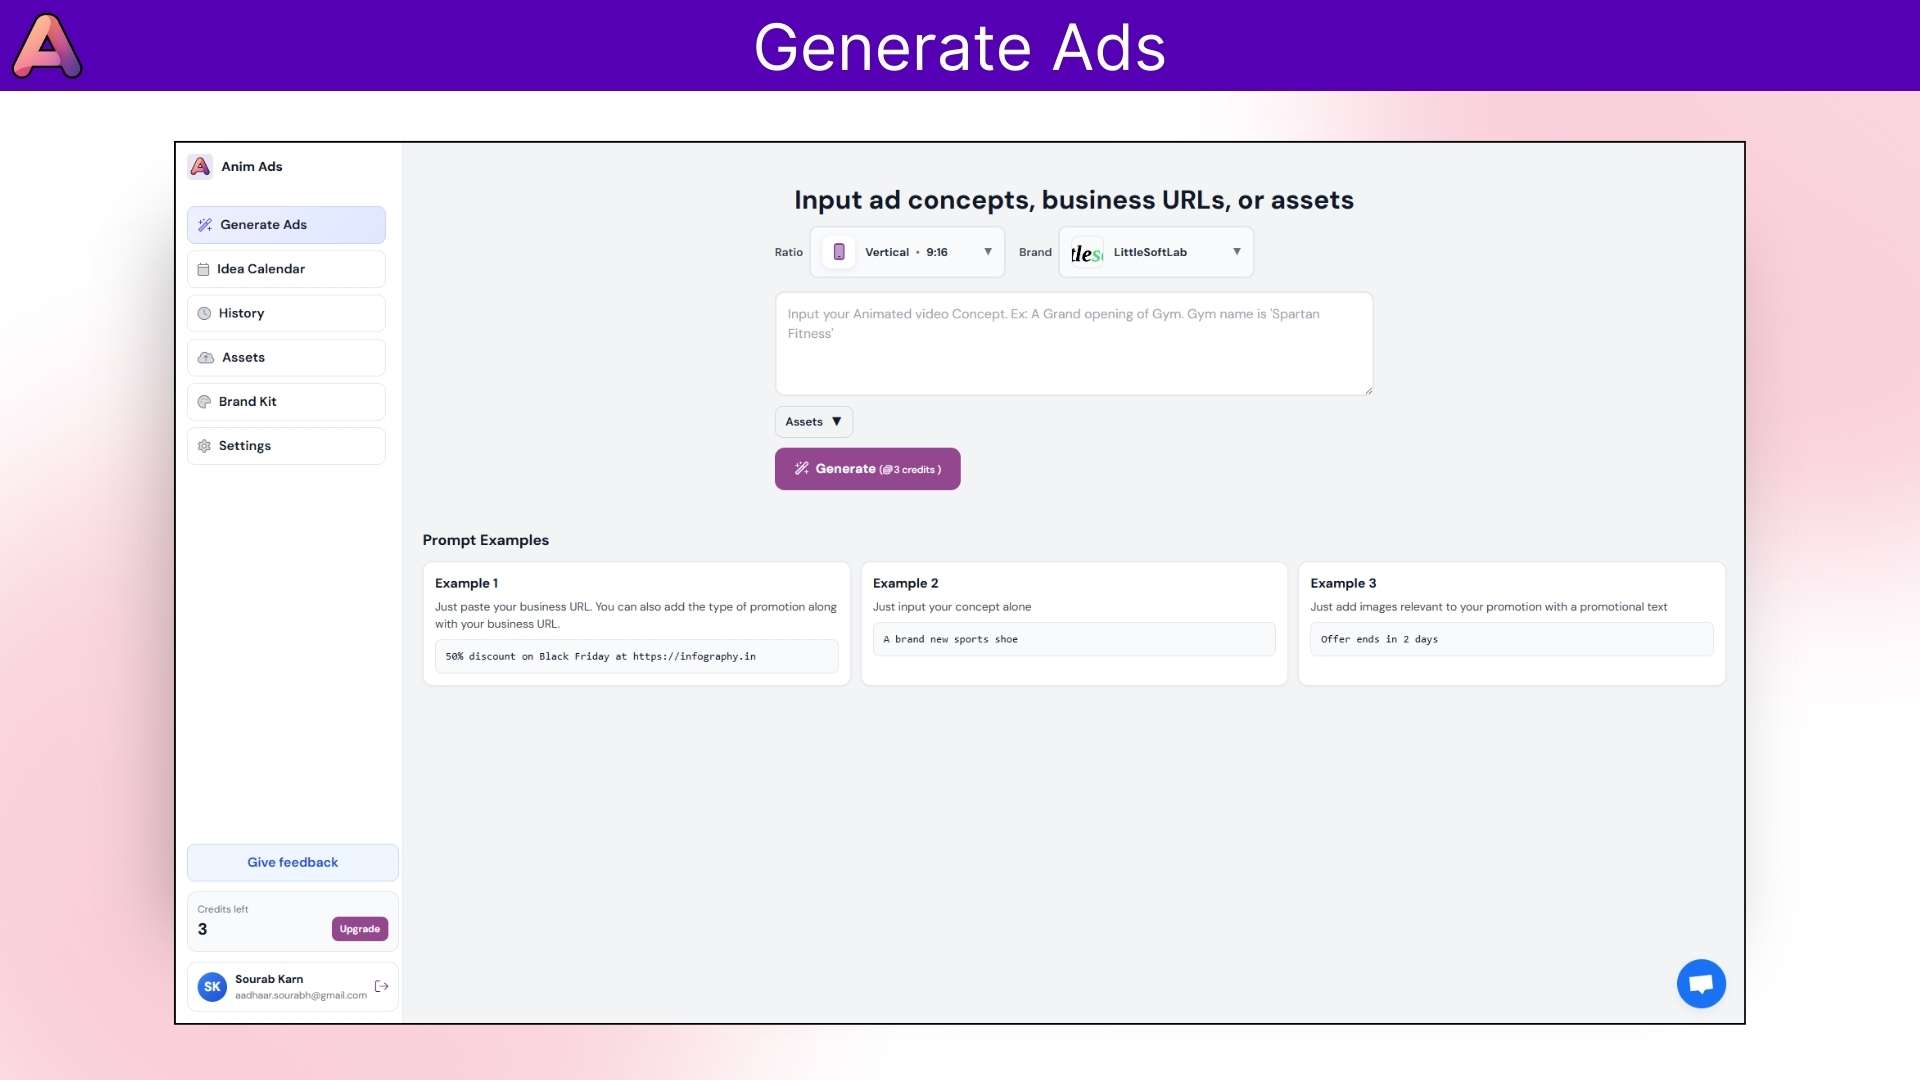Open the chat support bubble icon

[1701, 983]
